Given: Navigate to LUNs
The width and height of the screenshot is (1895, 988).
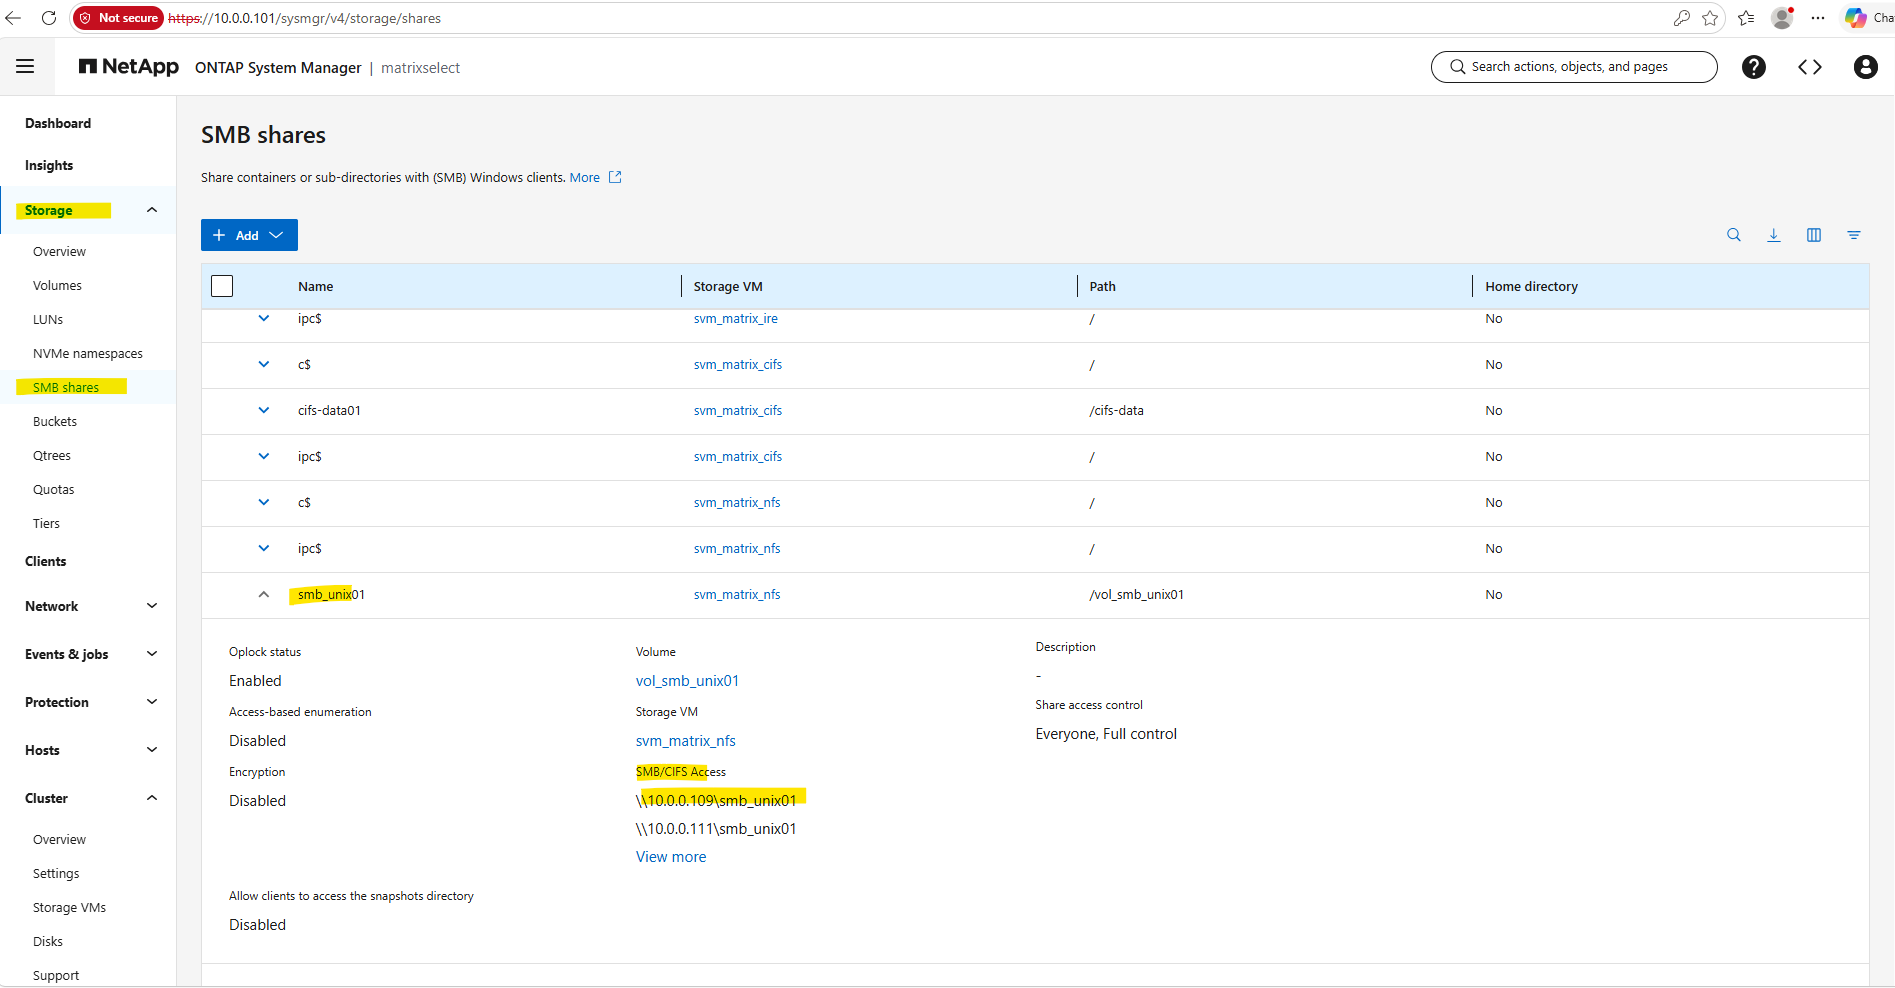Looking at the screenshot, I should (48, 319).
